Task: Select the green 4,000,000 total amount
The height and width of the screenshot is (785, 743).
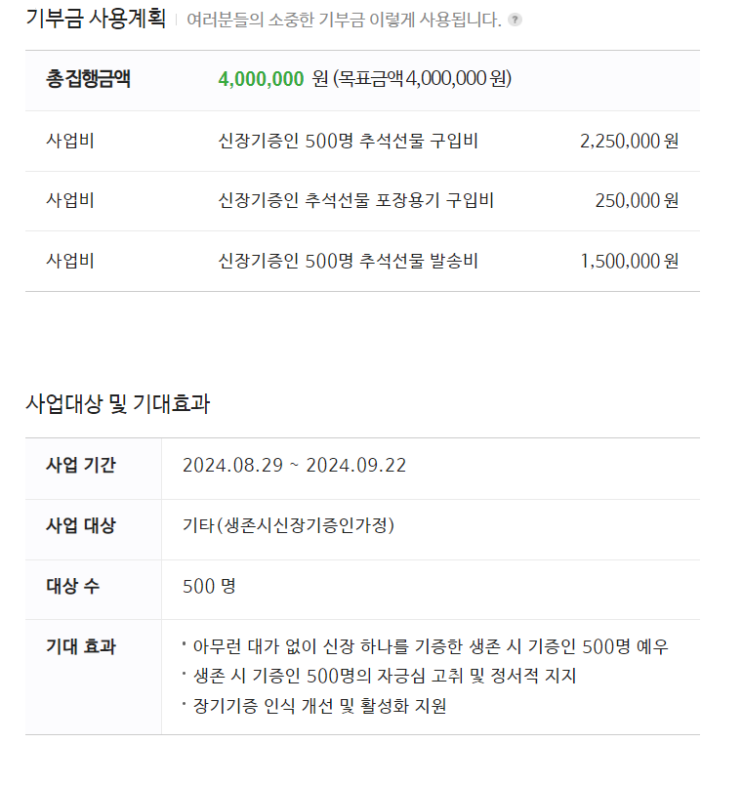Action: click(x=261, y=79)
